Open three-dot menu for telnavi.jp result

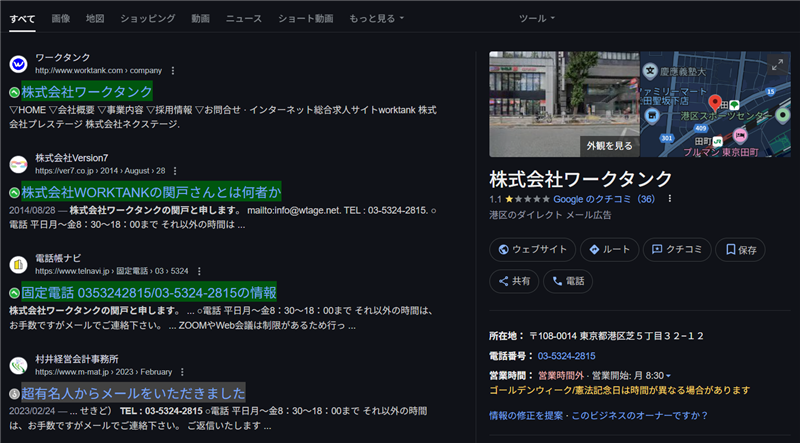click(x=199, y=271)
